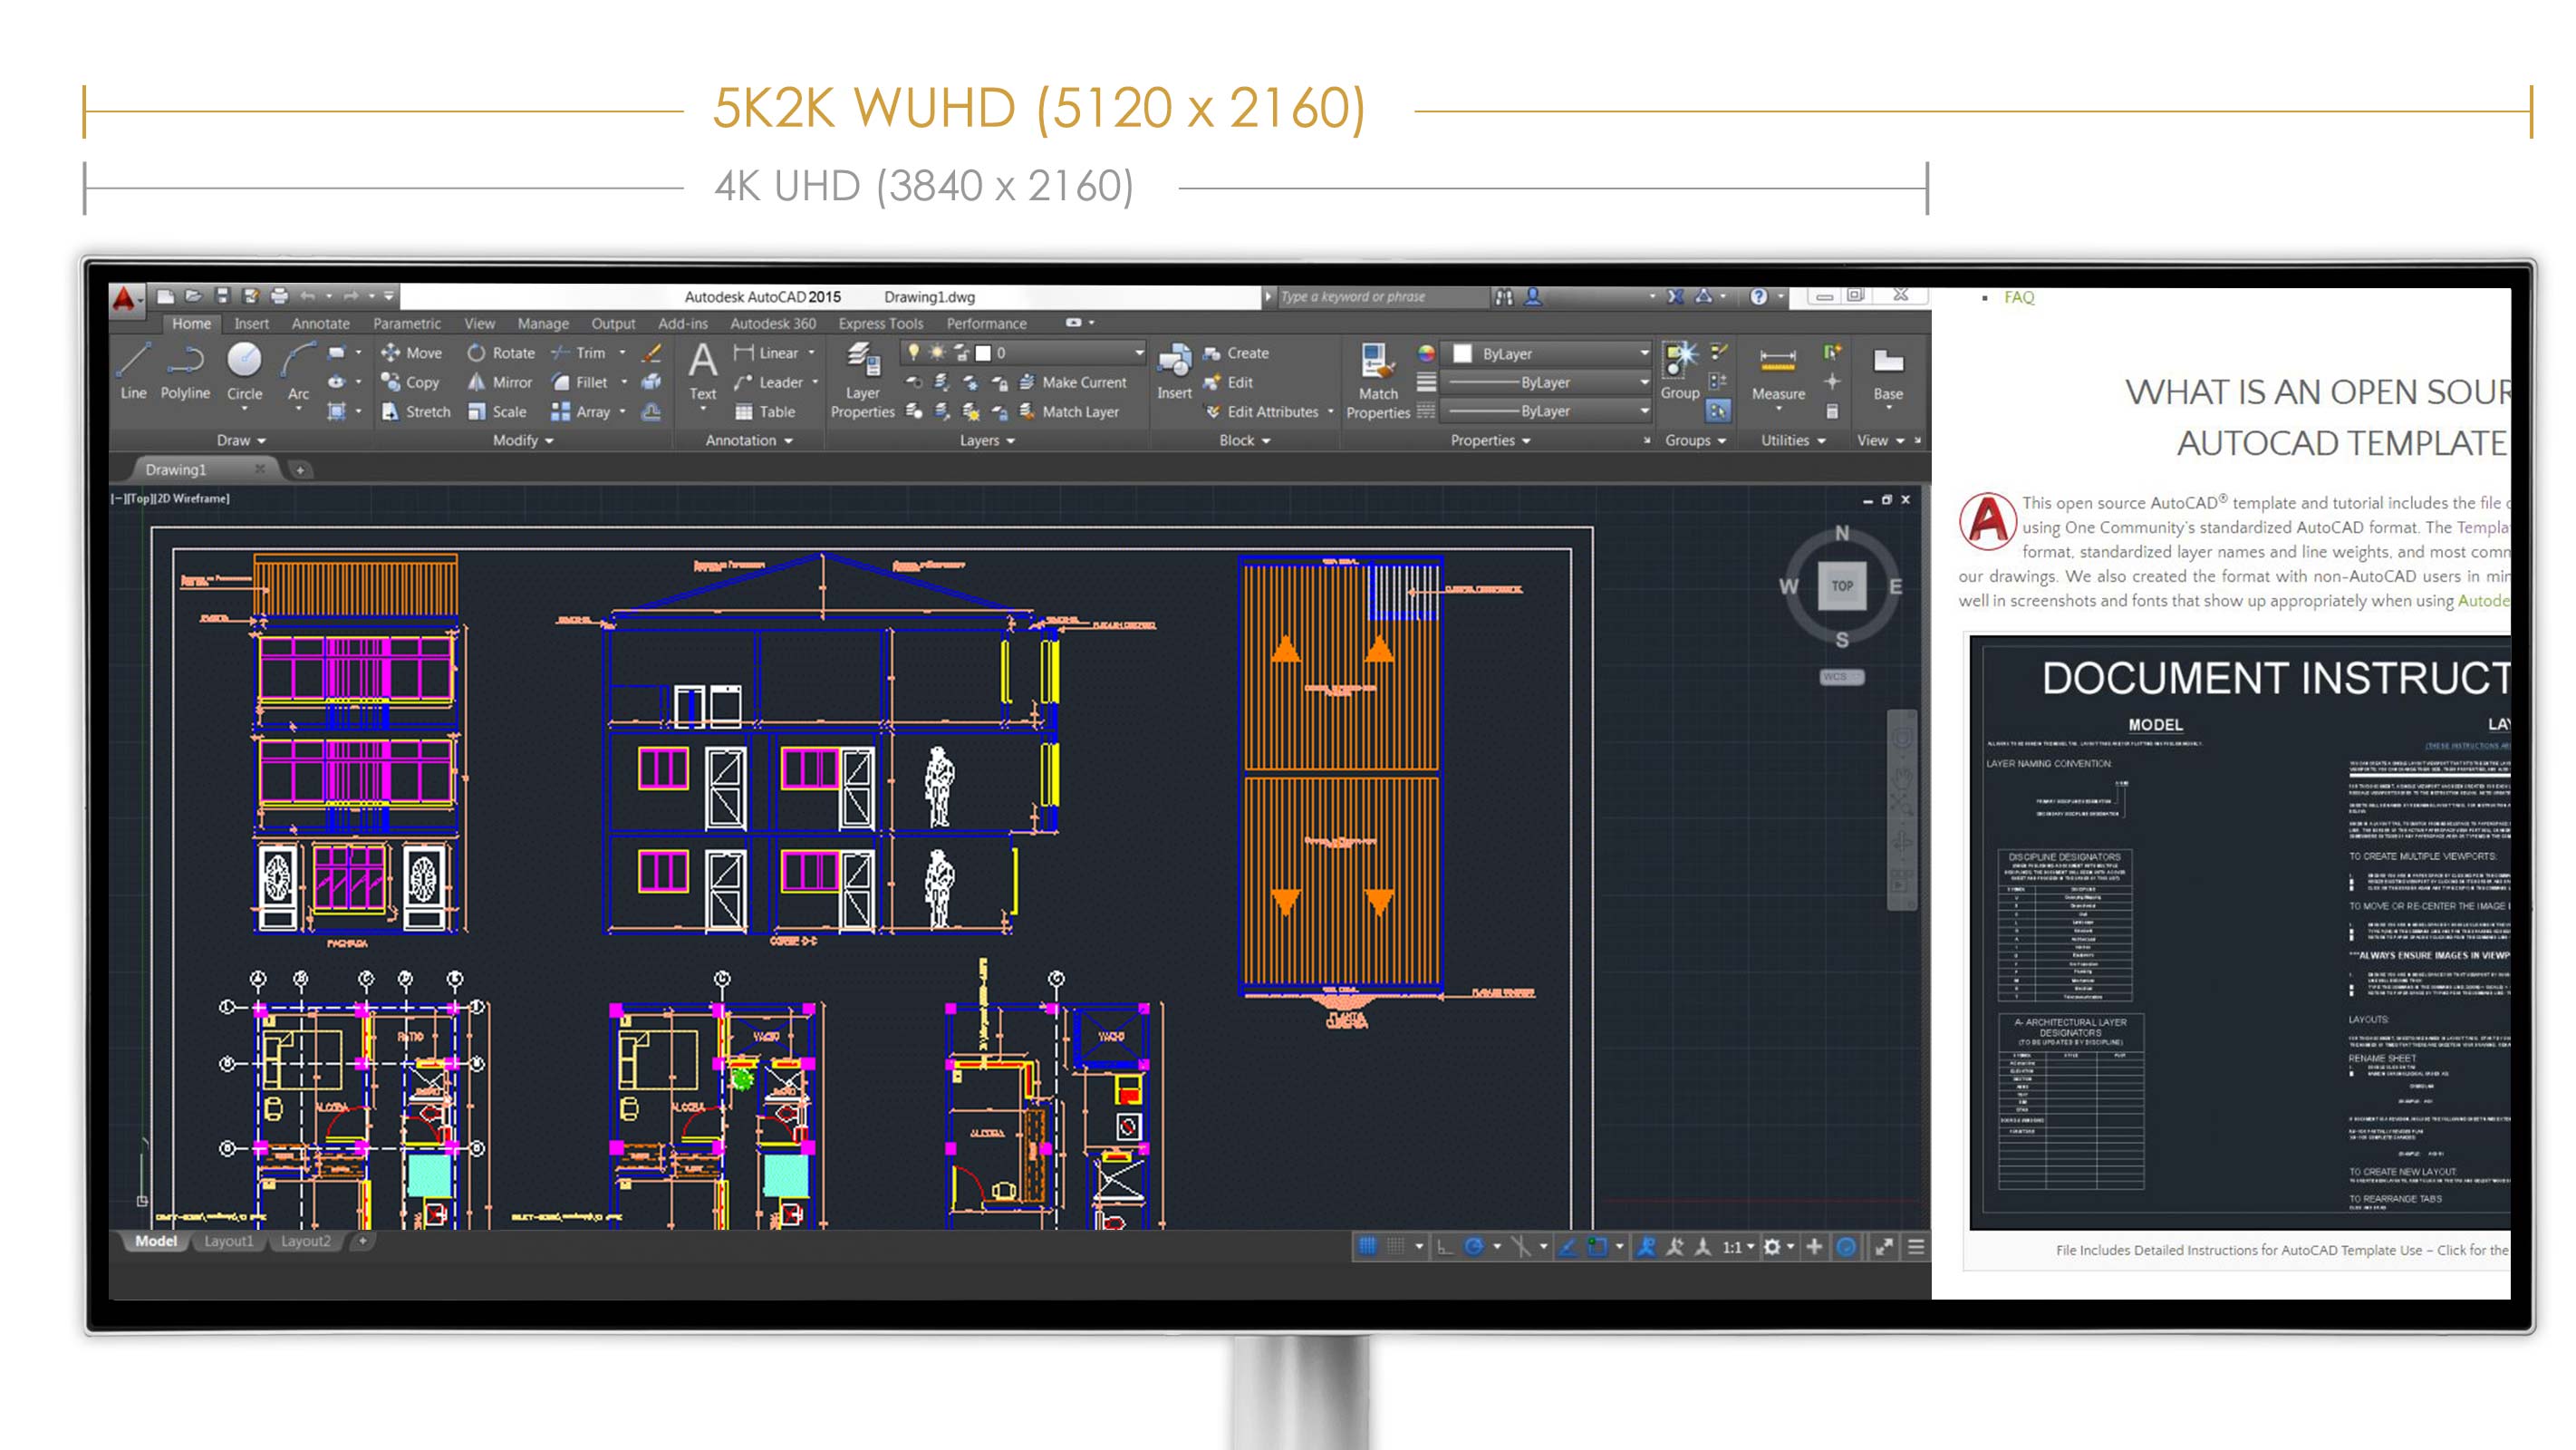Select the Line tool in Draw panel
This screenshot has height=1450, width=2576.
pos(133,370)
